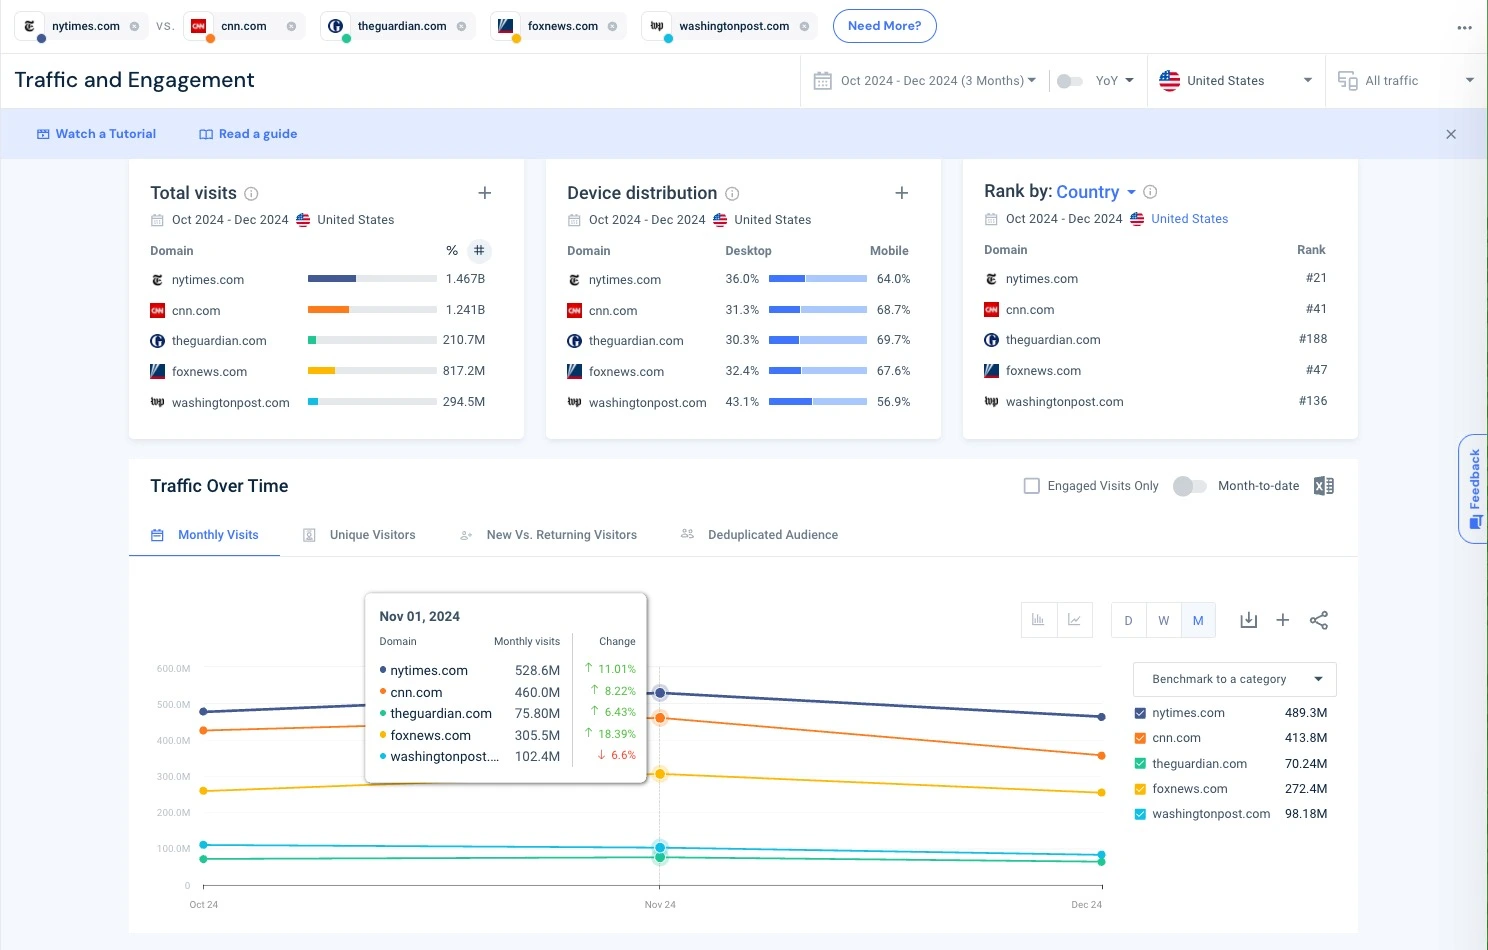Viewport: 1488px width, 950px height.
Task: Download the Traffic Over Time chart
Action: (1248, 620)
